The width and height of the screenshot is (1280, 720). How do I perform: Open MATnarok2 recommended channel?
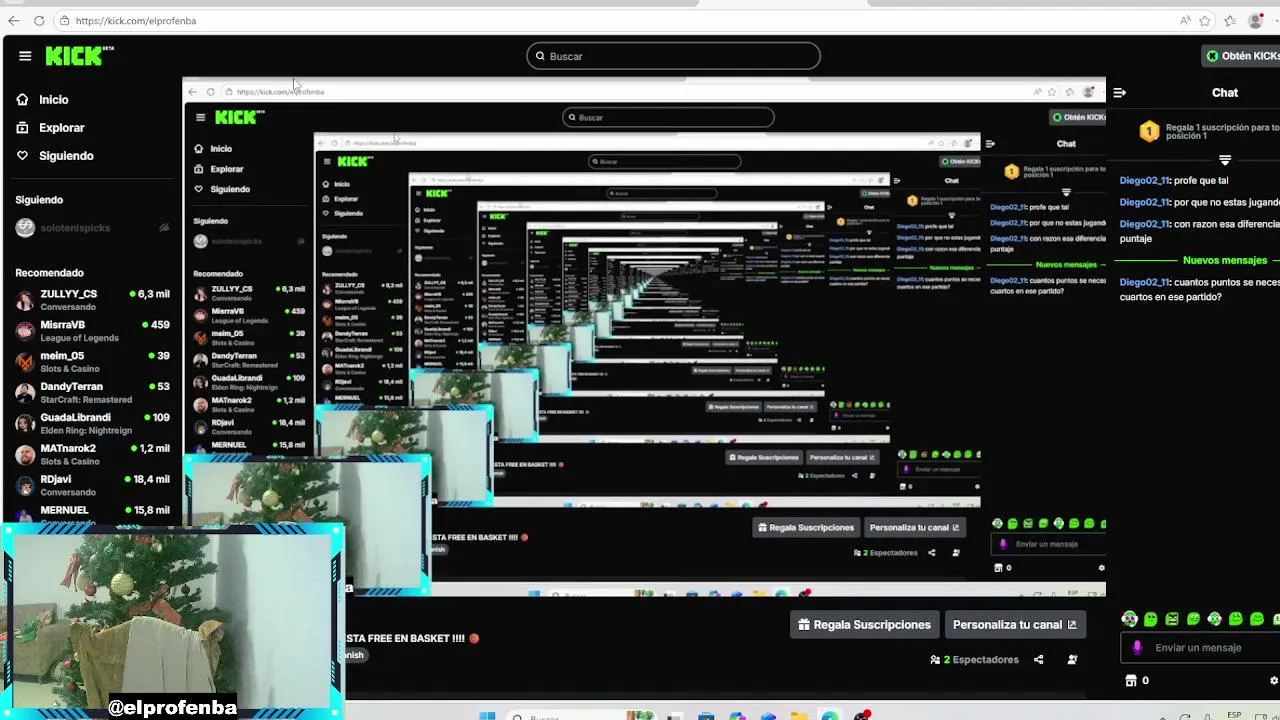[92, 455]
